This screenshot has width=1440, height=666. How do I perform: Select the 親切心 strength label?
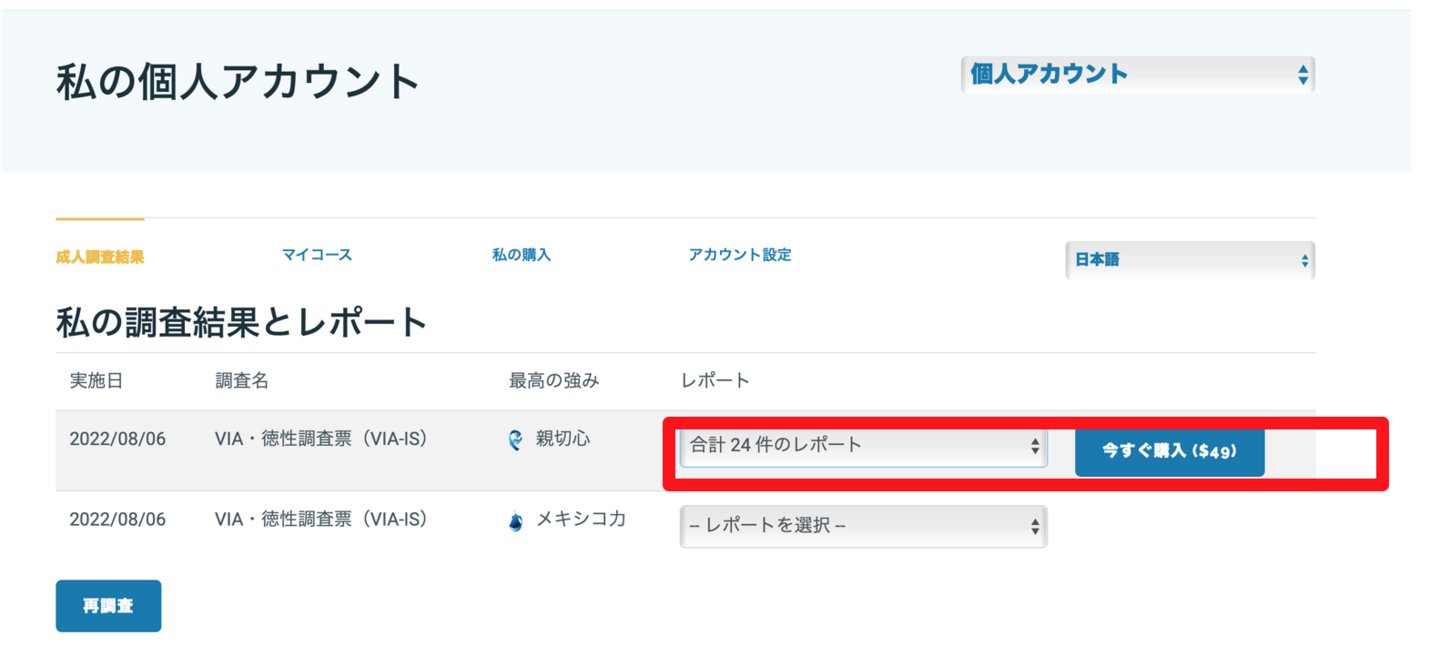(563, 439)
